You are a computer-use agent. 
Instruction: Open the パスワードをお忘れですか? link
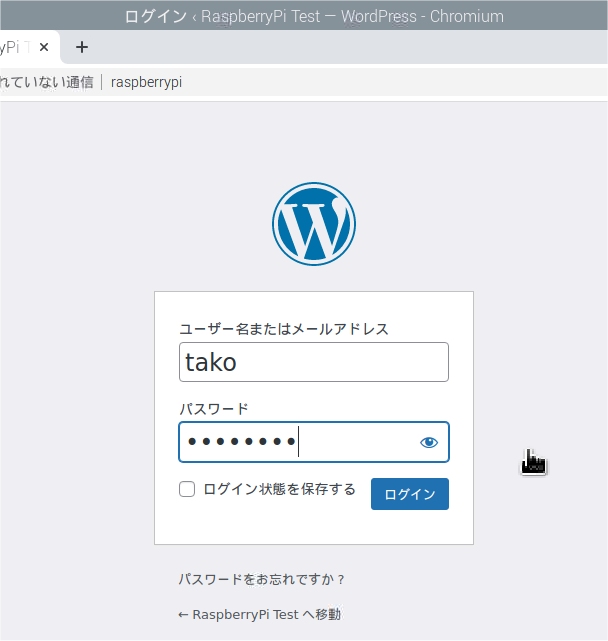click(x=262, y=579)
